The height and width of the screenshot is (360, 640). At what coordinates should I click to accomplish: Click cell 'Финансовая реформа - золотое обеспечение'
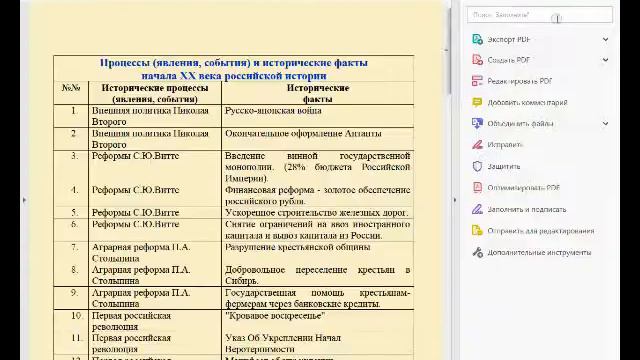click(x=318, y=195)
